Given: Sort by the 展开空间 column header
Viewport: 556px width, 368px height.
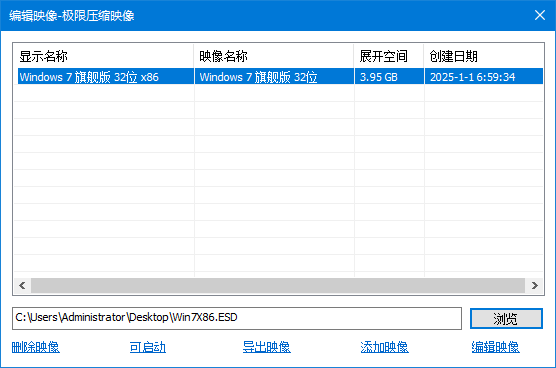Looking at the screenshot, I should [x=389, y=56].
